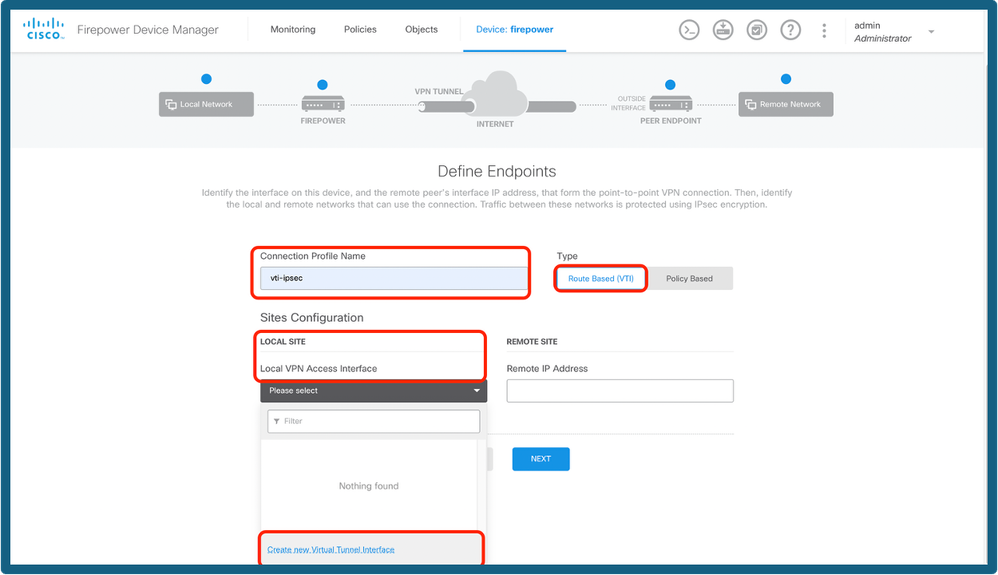This screenshot has width=998, height=575.
Task: Click Create new Virtual Tunnel Interface link
Action: point(331,550)
